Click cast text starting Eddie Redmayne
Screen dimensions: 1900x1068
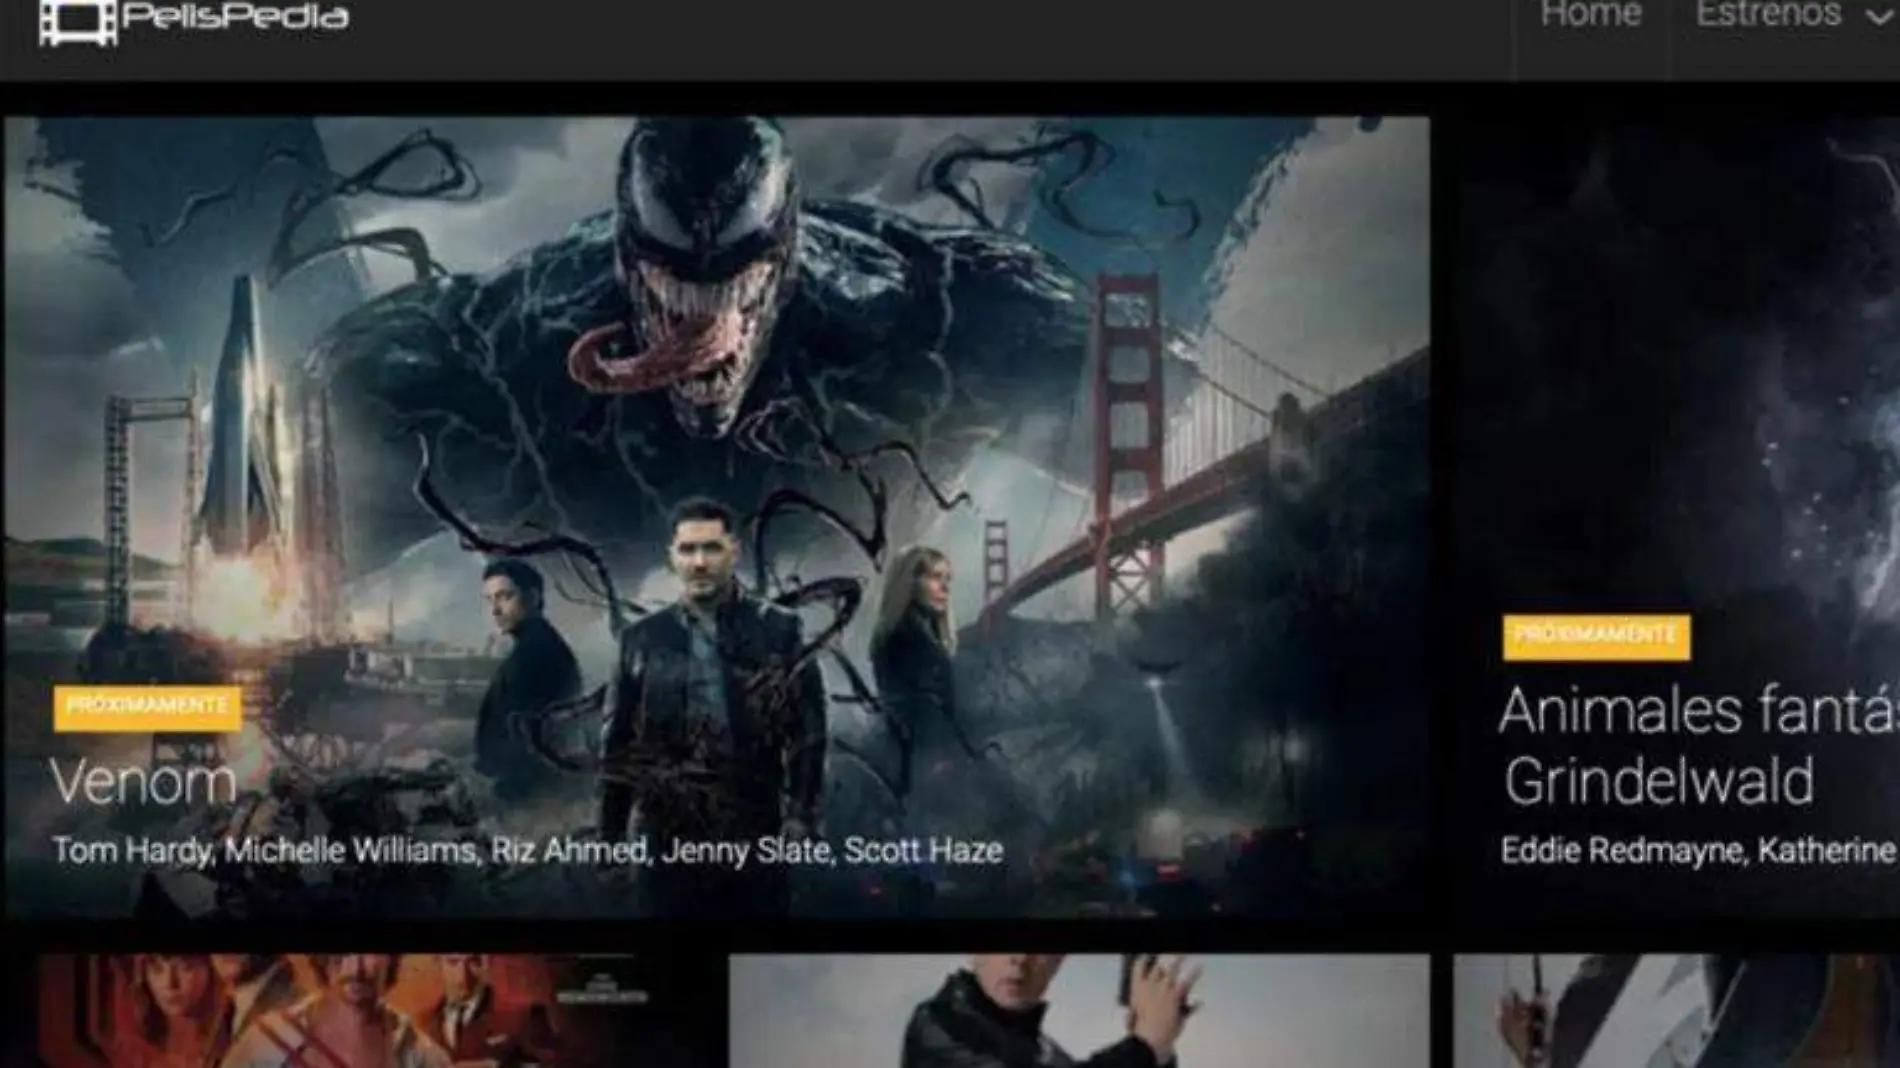1699,851
